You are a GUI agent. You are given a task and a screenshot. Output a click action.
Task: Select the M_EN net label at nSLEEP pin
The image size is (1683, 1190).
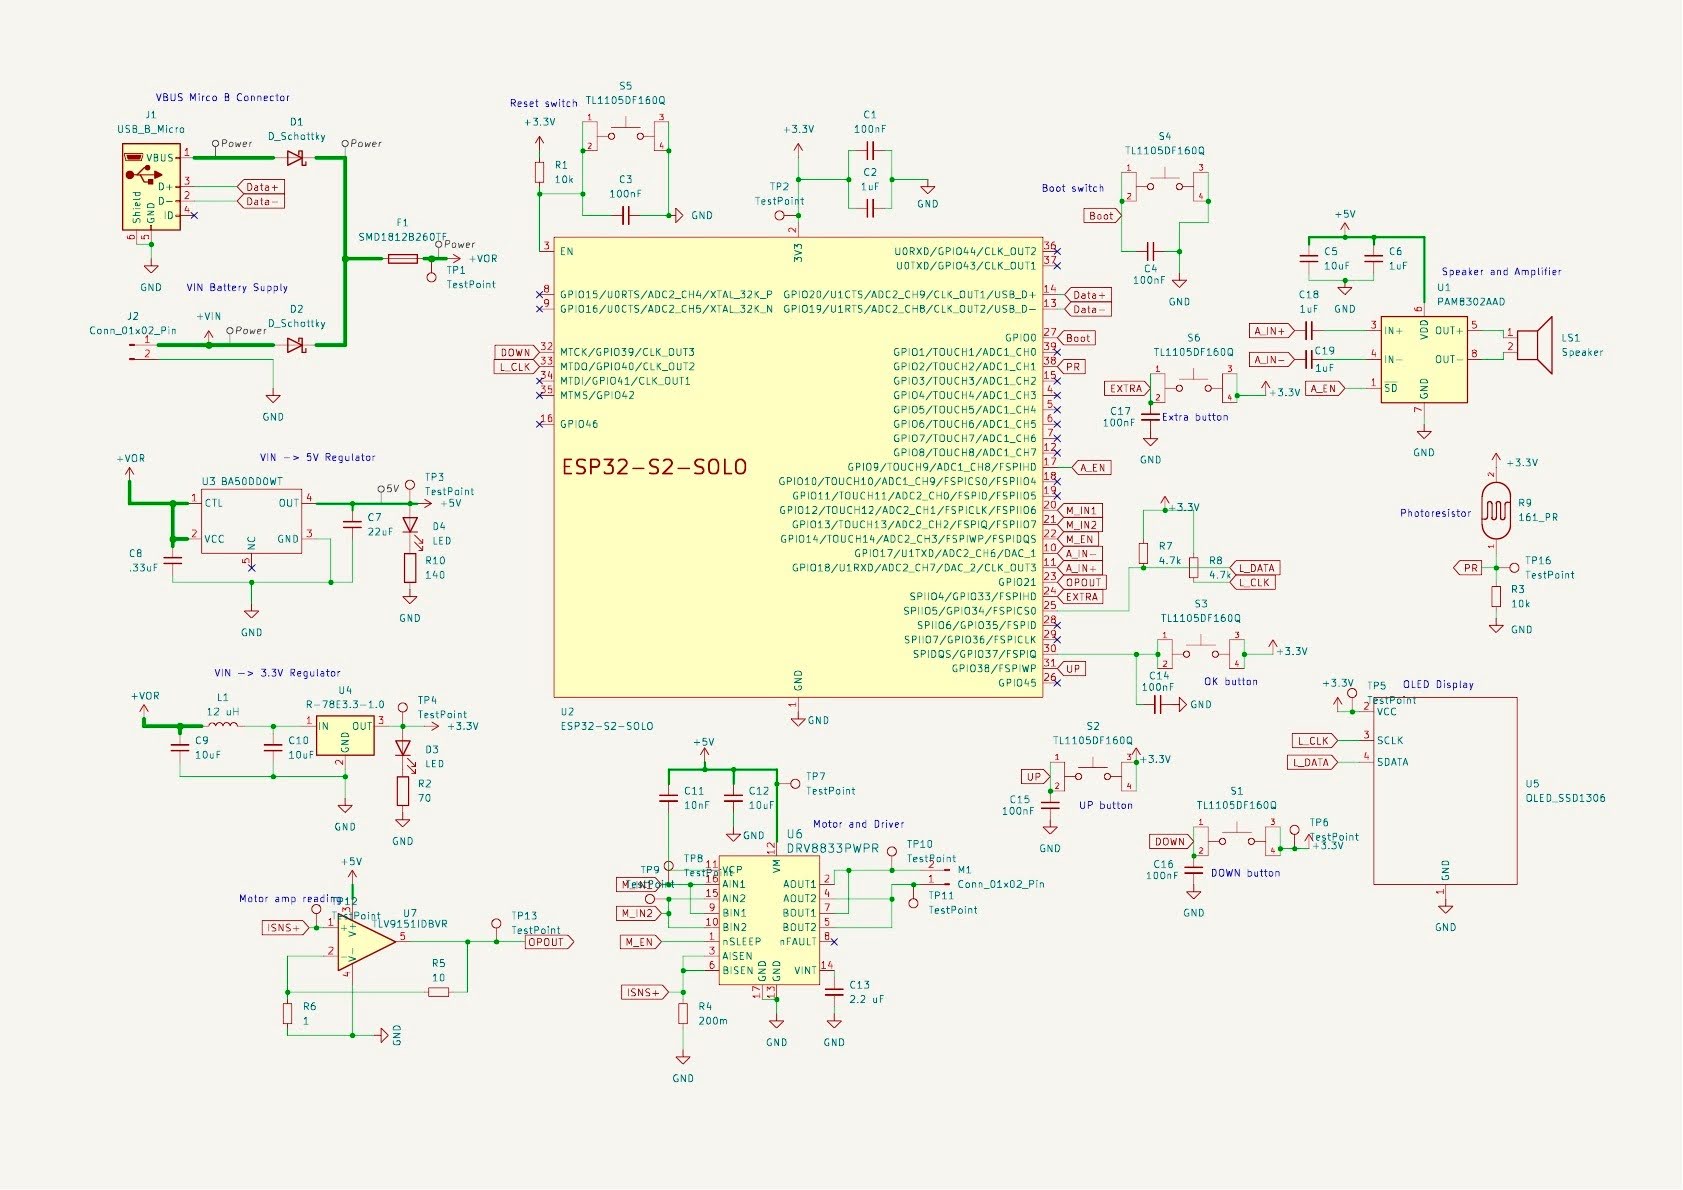(x=640, y=942)
